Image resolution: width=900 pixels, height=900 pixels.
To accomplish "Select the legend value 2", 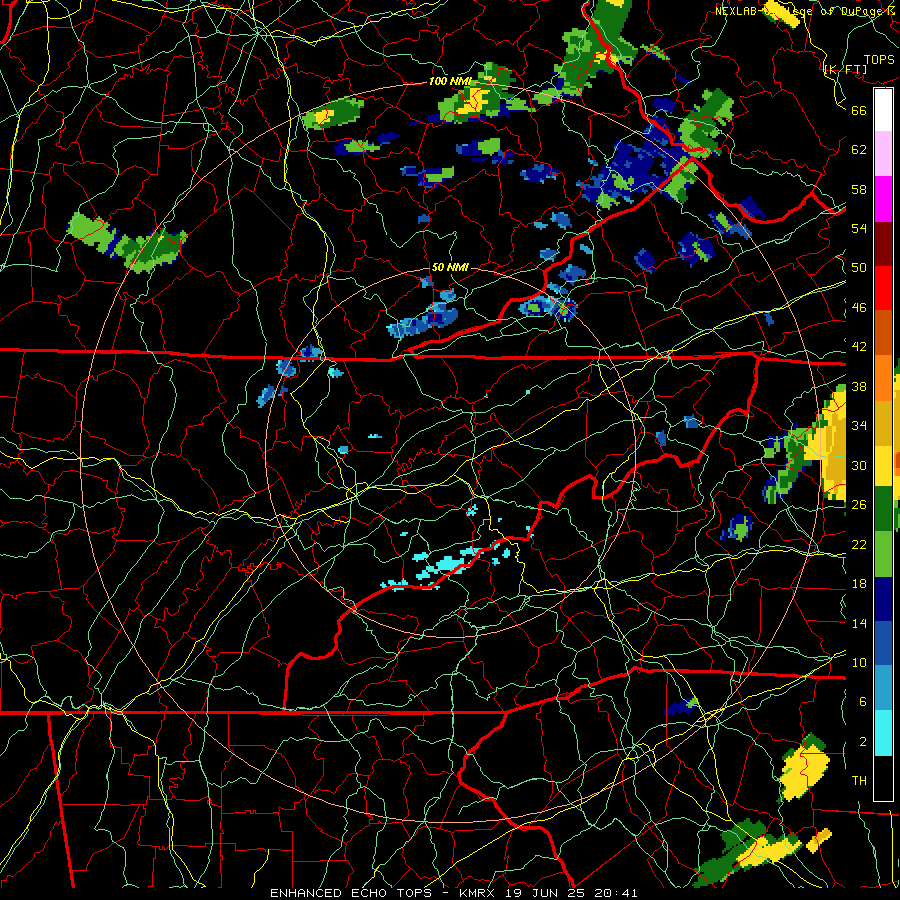I will (863, 742).
